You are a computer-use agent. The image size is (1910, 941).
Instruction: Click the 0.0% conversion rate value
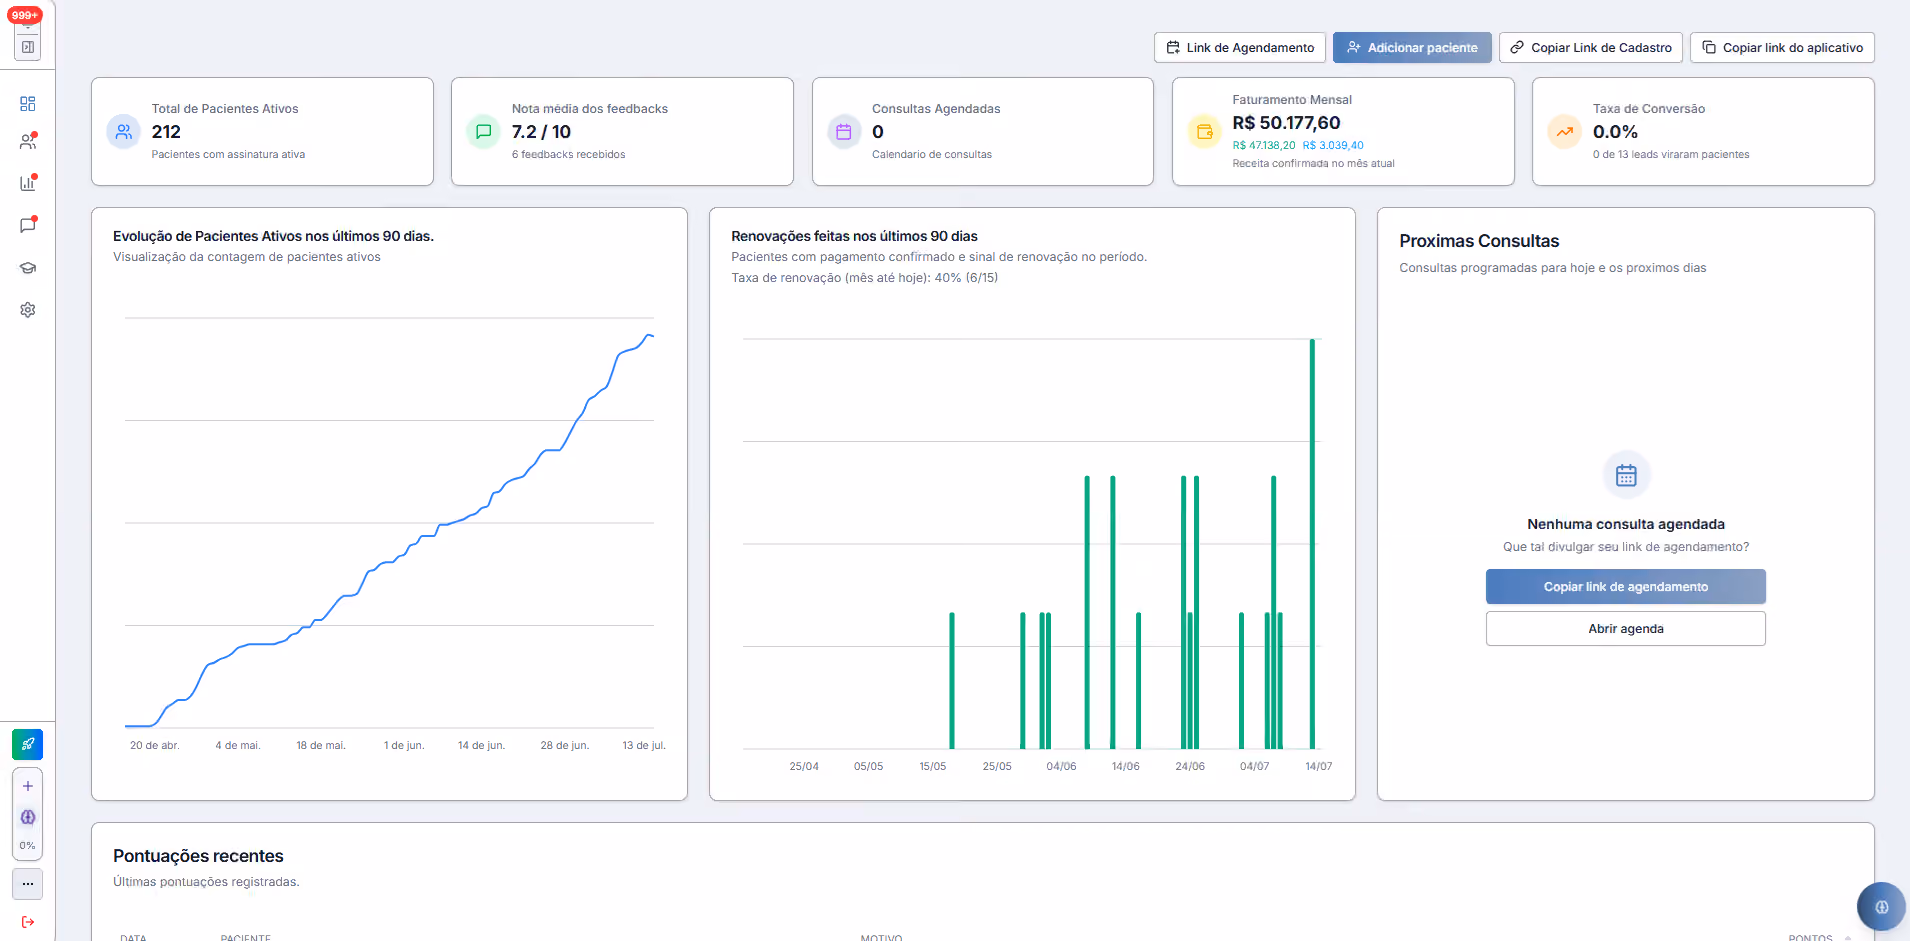[x=1615, y=132]
